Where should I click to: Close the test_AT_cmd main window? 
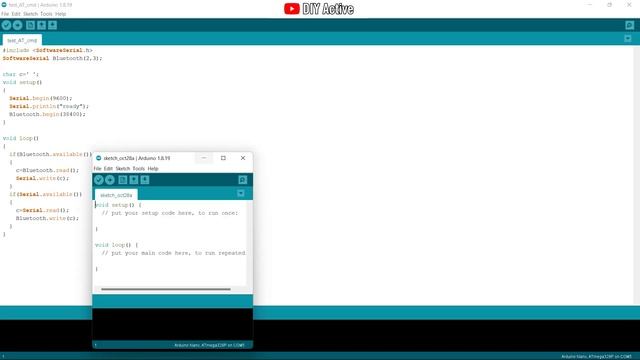pos(629,5)
